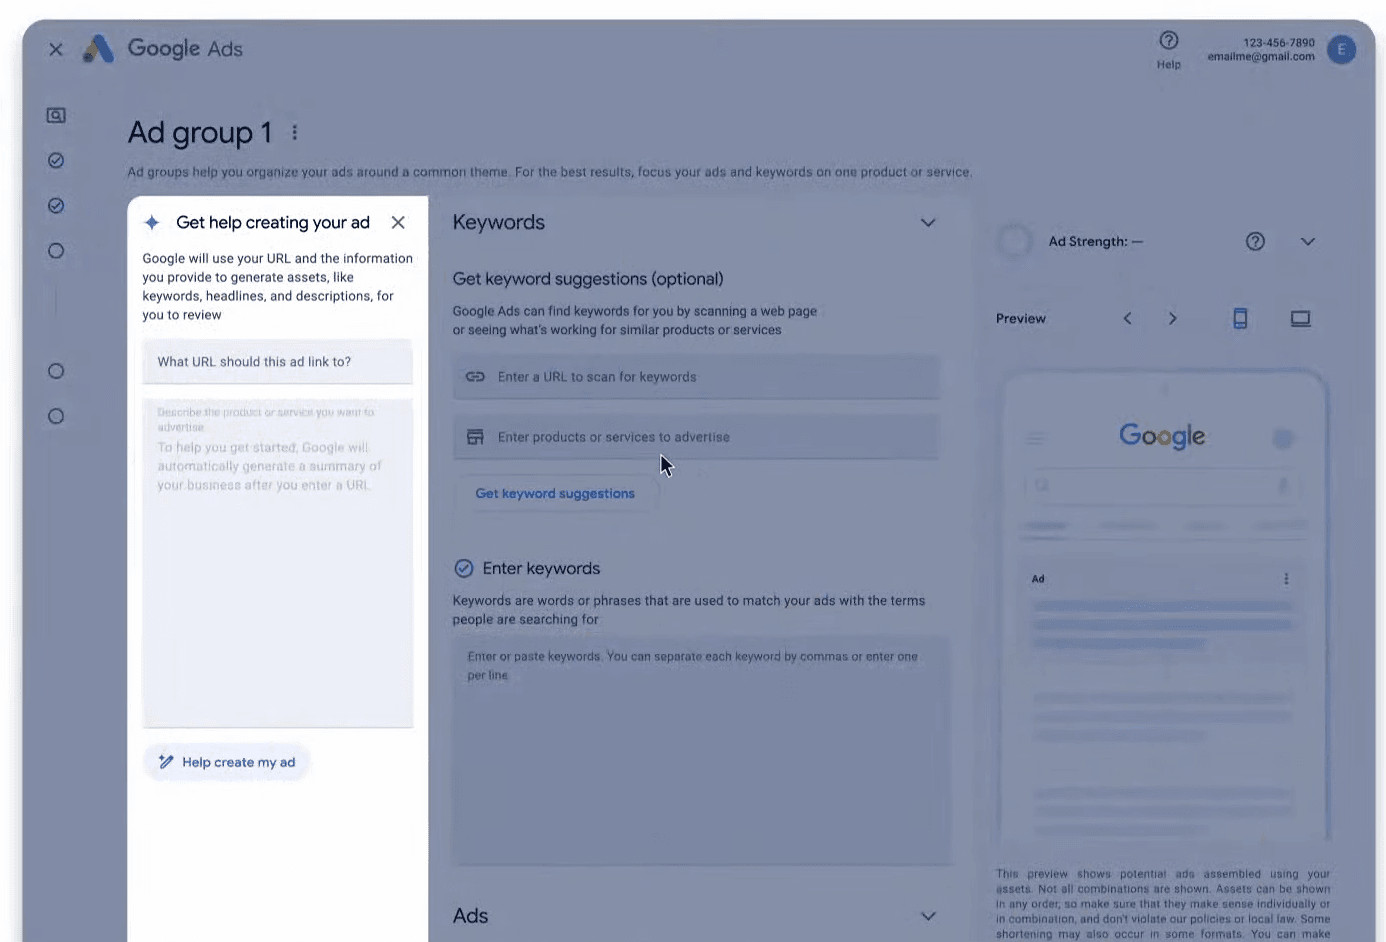The height and width of the screenshot is (942, 1386).
Task: Click the Ad label in preview card
Action: click(1038, 579)
